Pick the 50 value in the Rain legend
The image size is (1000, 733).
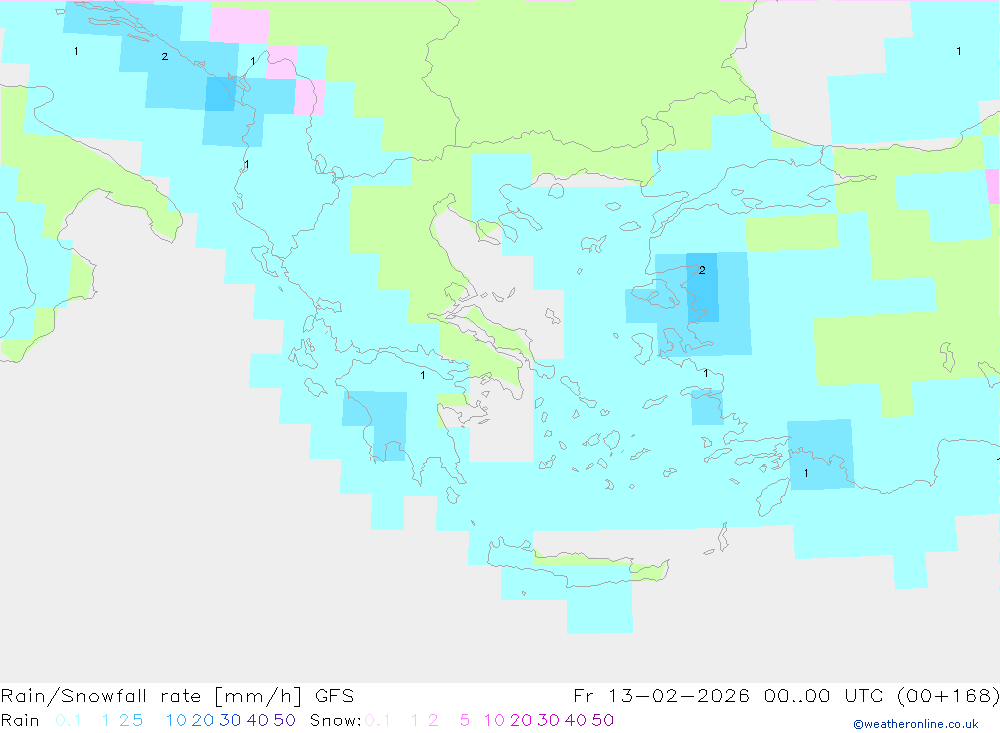(x=284, y=720)
